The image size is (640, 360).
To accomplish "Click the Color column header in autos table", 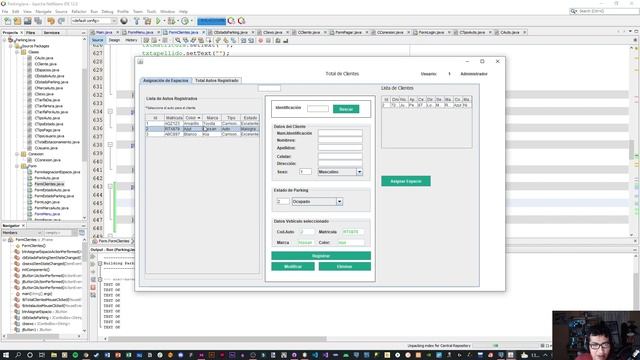I will pos(193,118).
